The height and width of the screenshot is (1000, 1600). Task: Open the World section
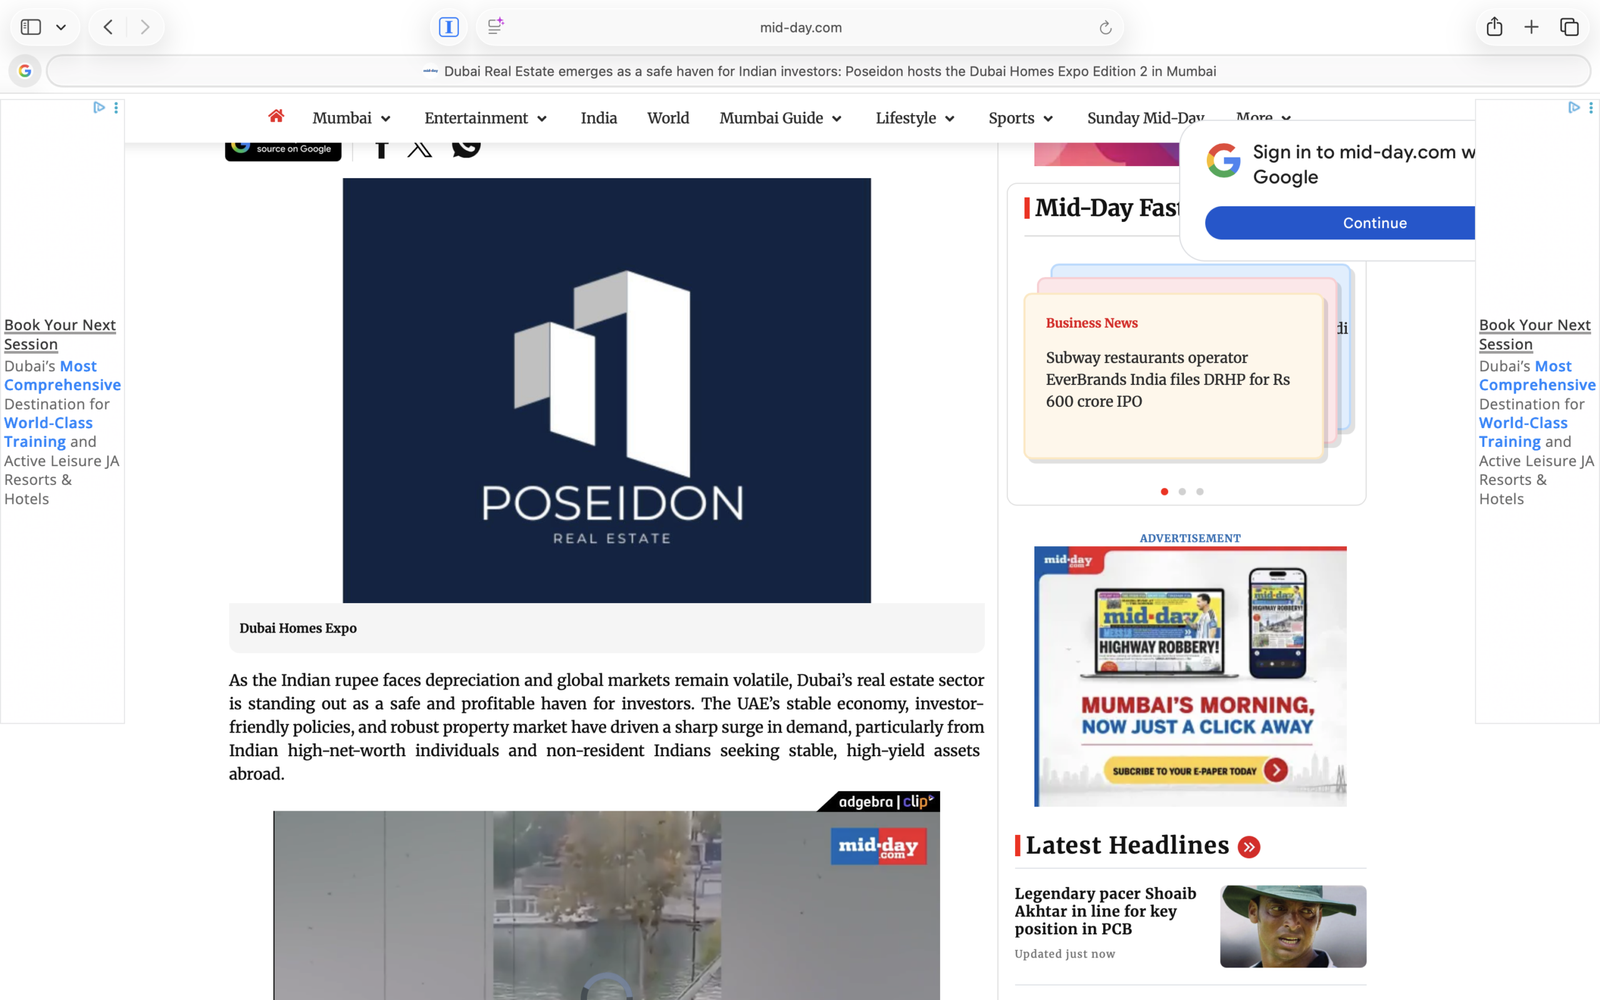668,118
